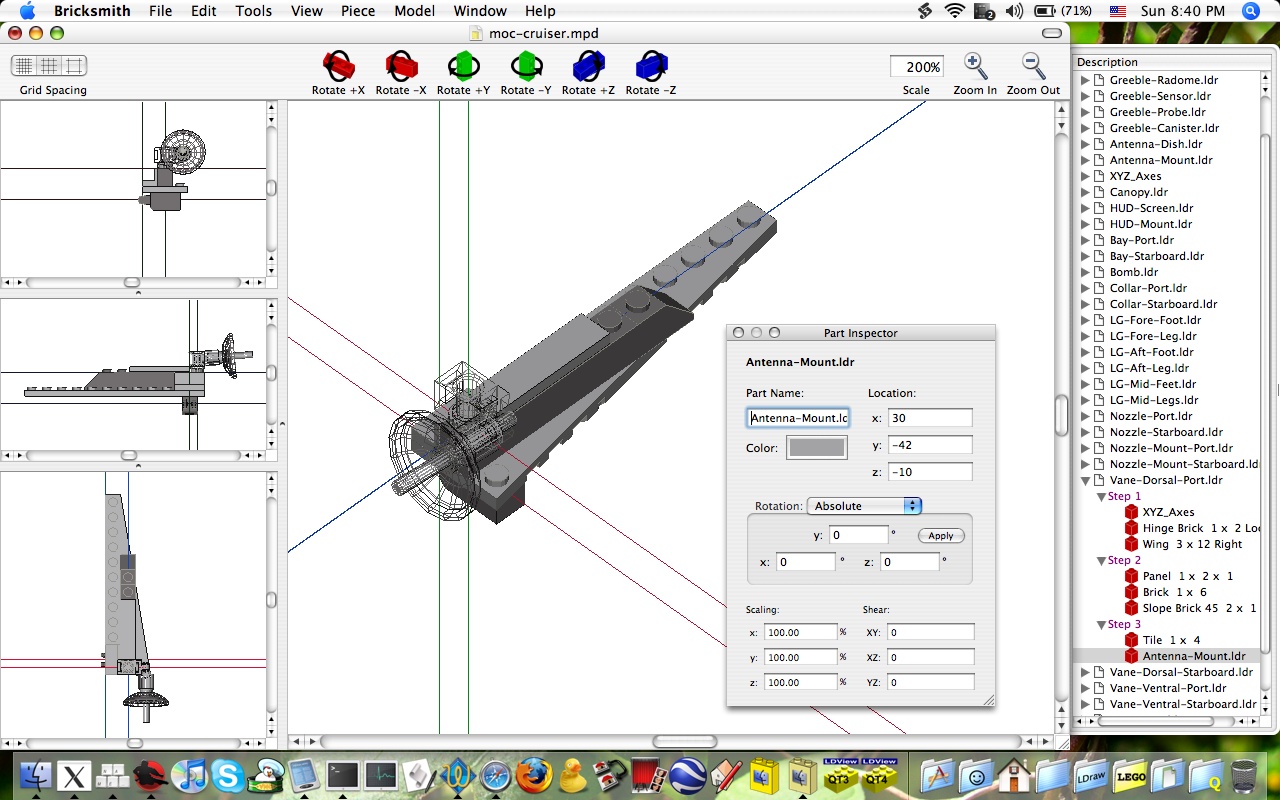Open the Model menu

[x=414, y=11]
